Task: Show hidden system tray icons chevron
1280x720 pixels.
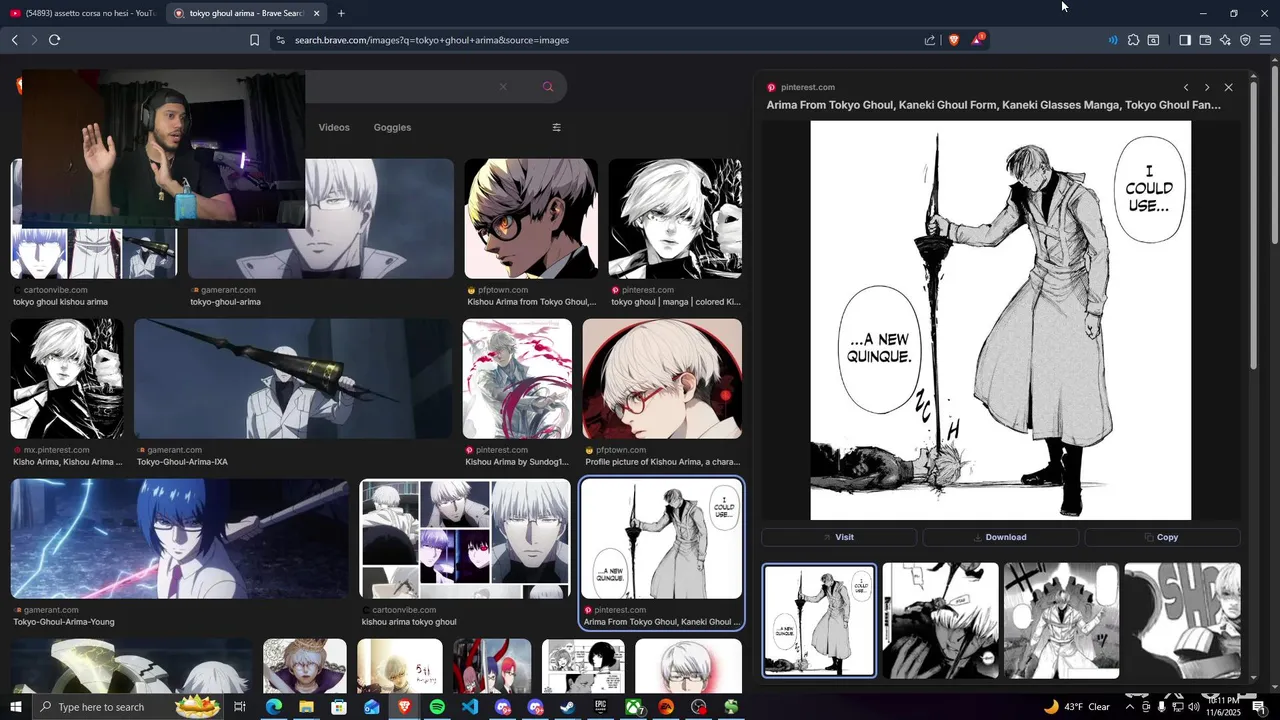Action: [1130, 707]
